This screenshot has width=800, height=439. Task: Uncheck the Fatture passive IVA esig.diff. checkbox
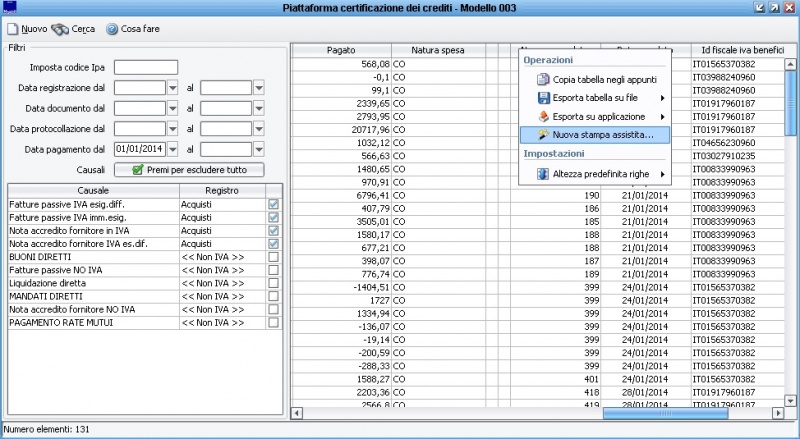pos(273,204)
